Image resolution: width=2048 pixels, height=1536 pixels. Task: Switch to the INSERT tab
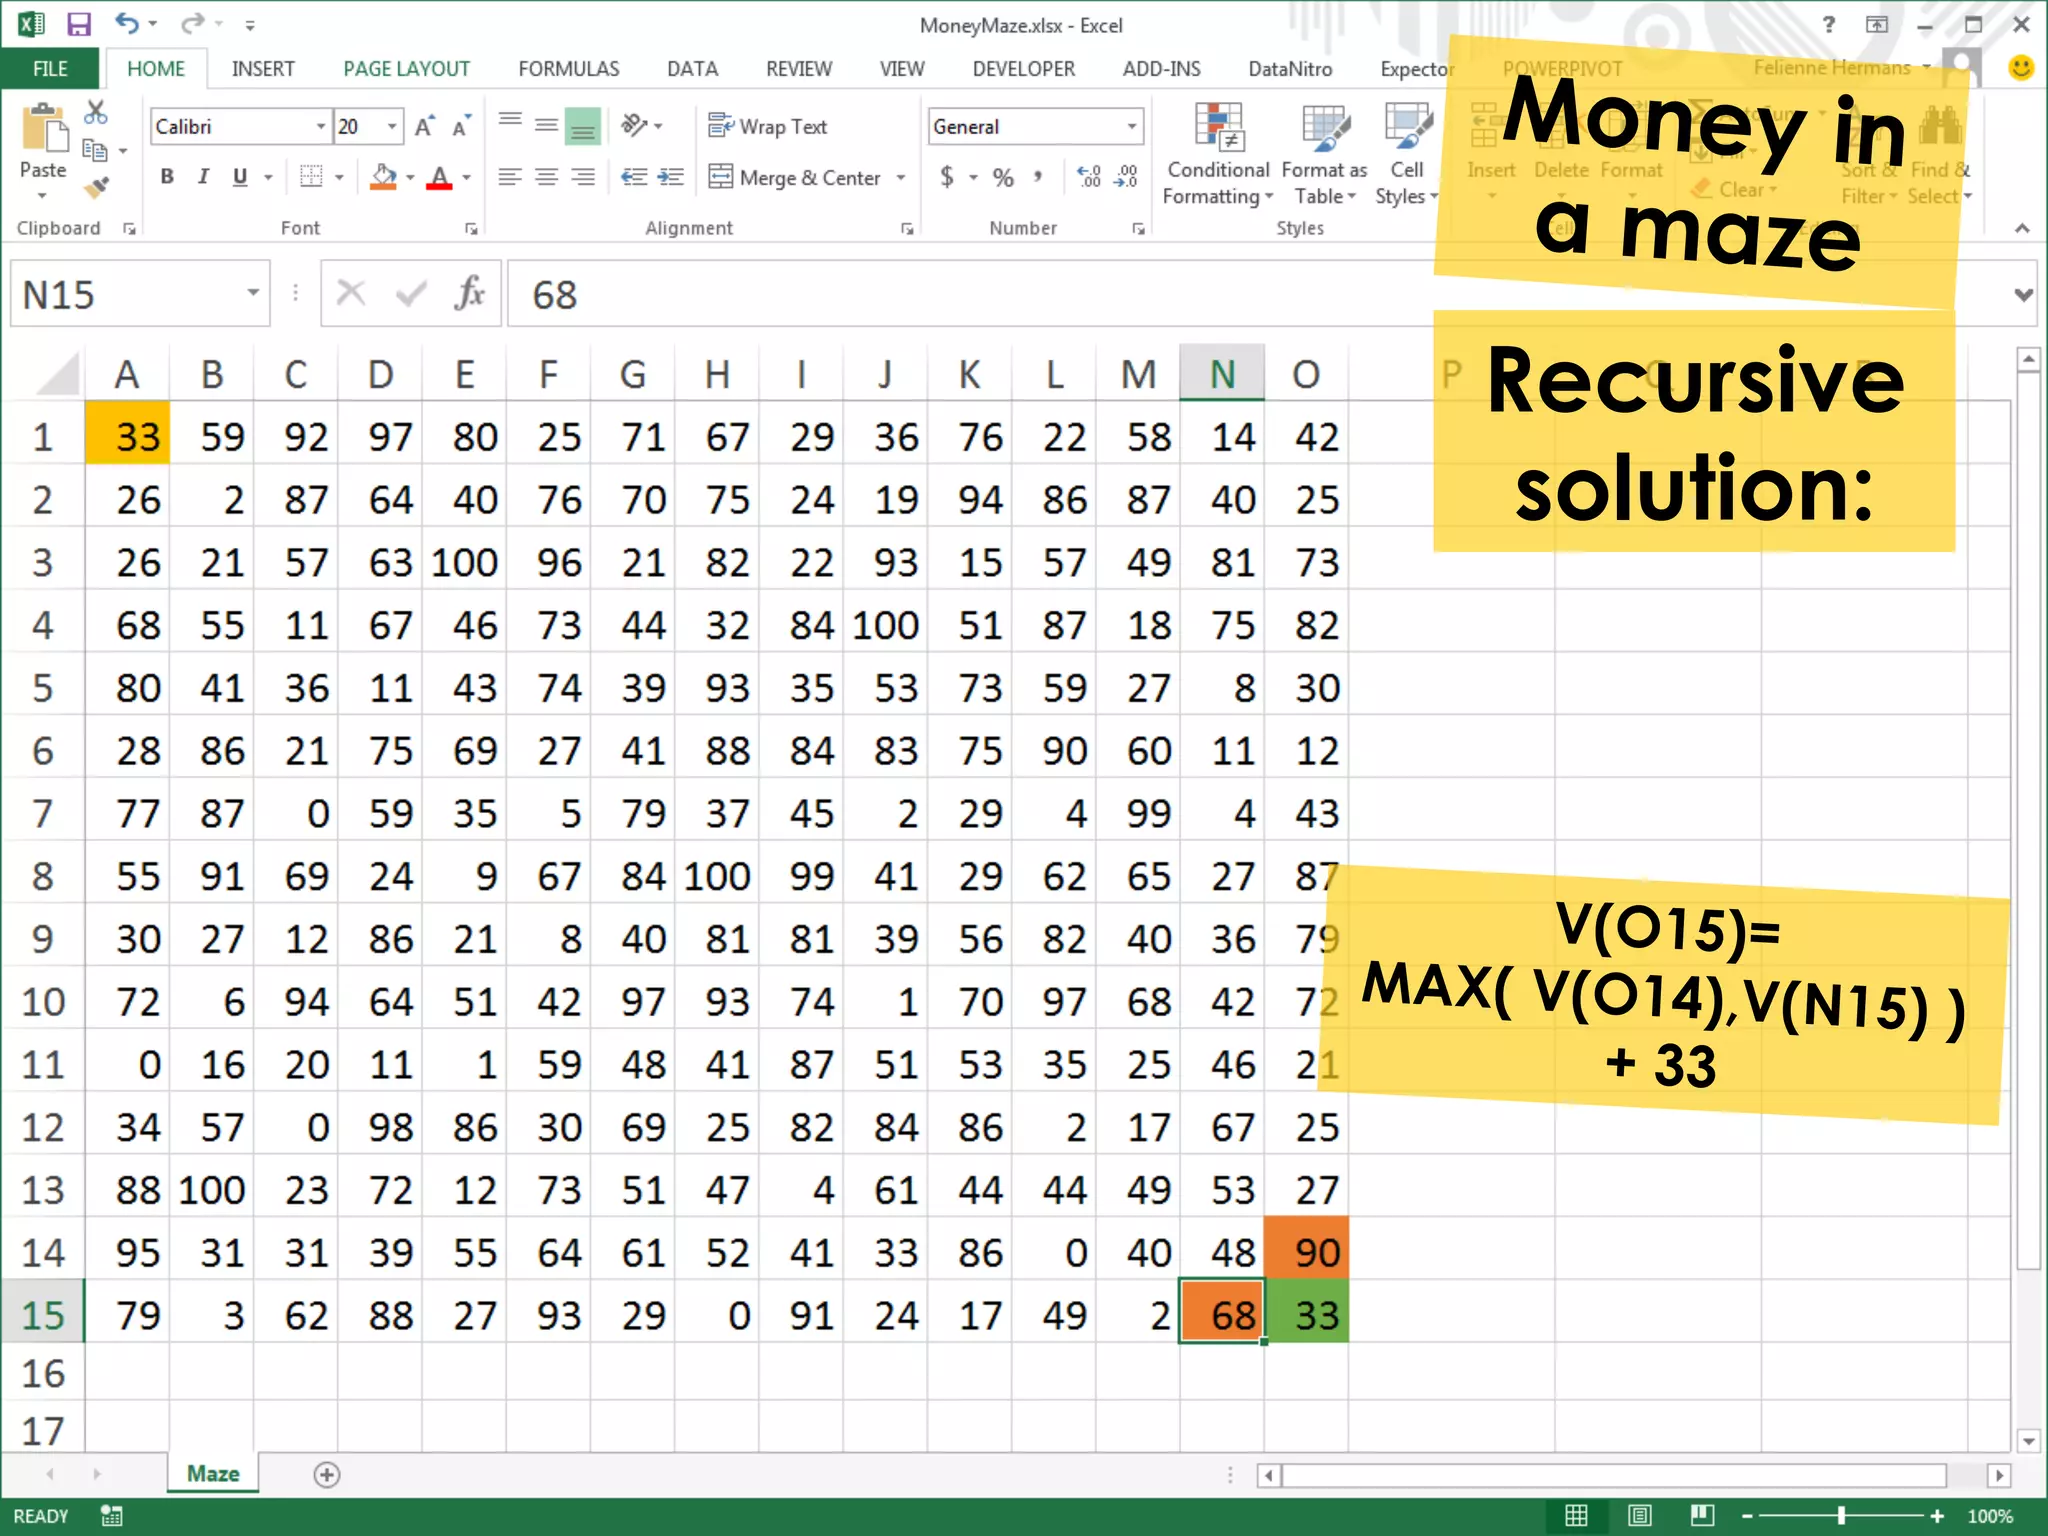coord(263,68)
